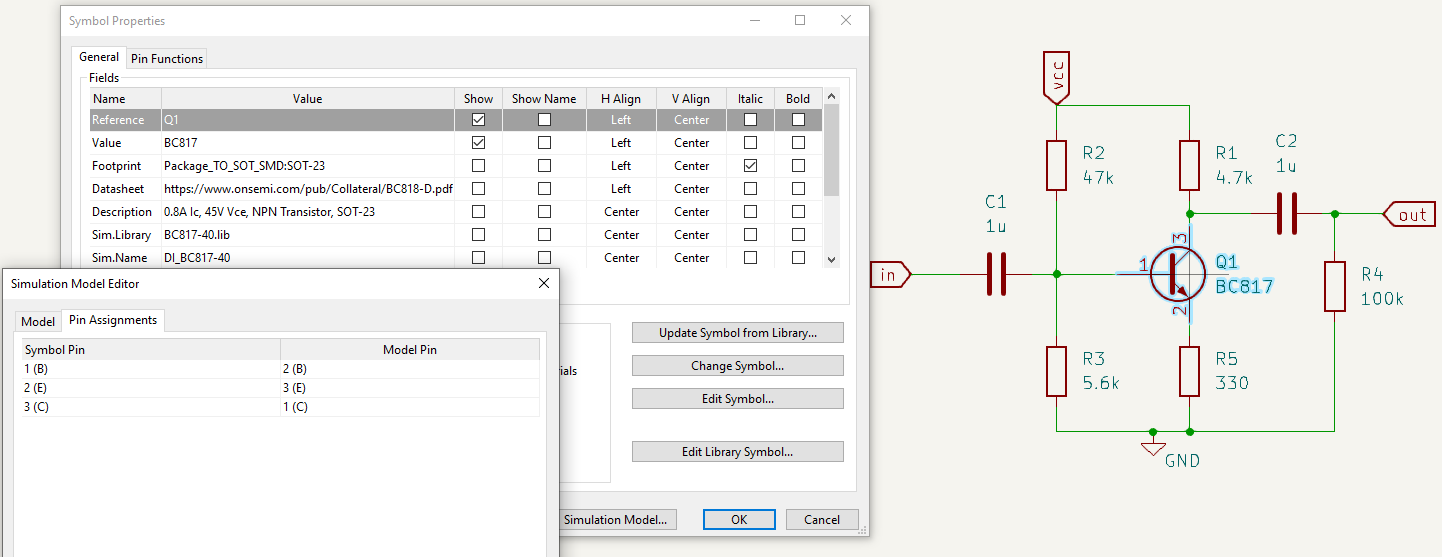This screenshot has height=557, width=1442.
Task: Select the 'out' hierarchical label
Action: click(x=1410, y=214)
